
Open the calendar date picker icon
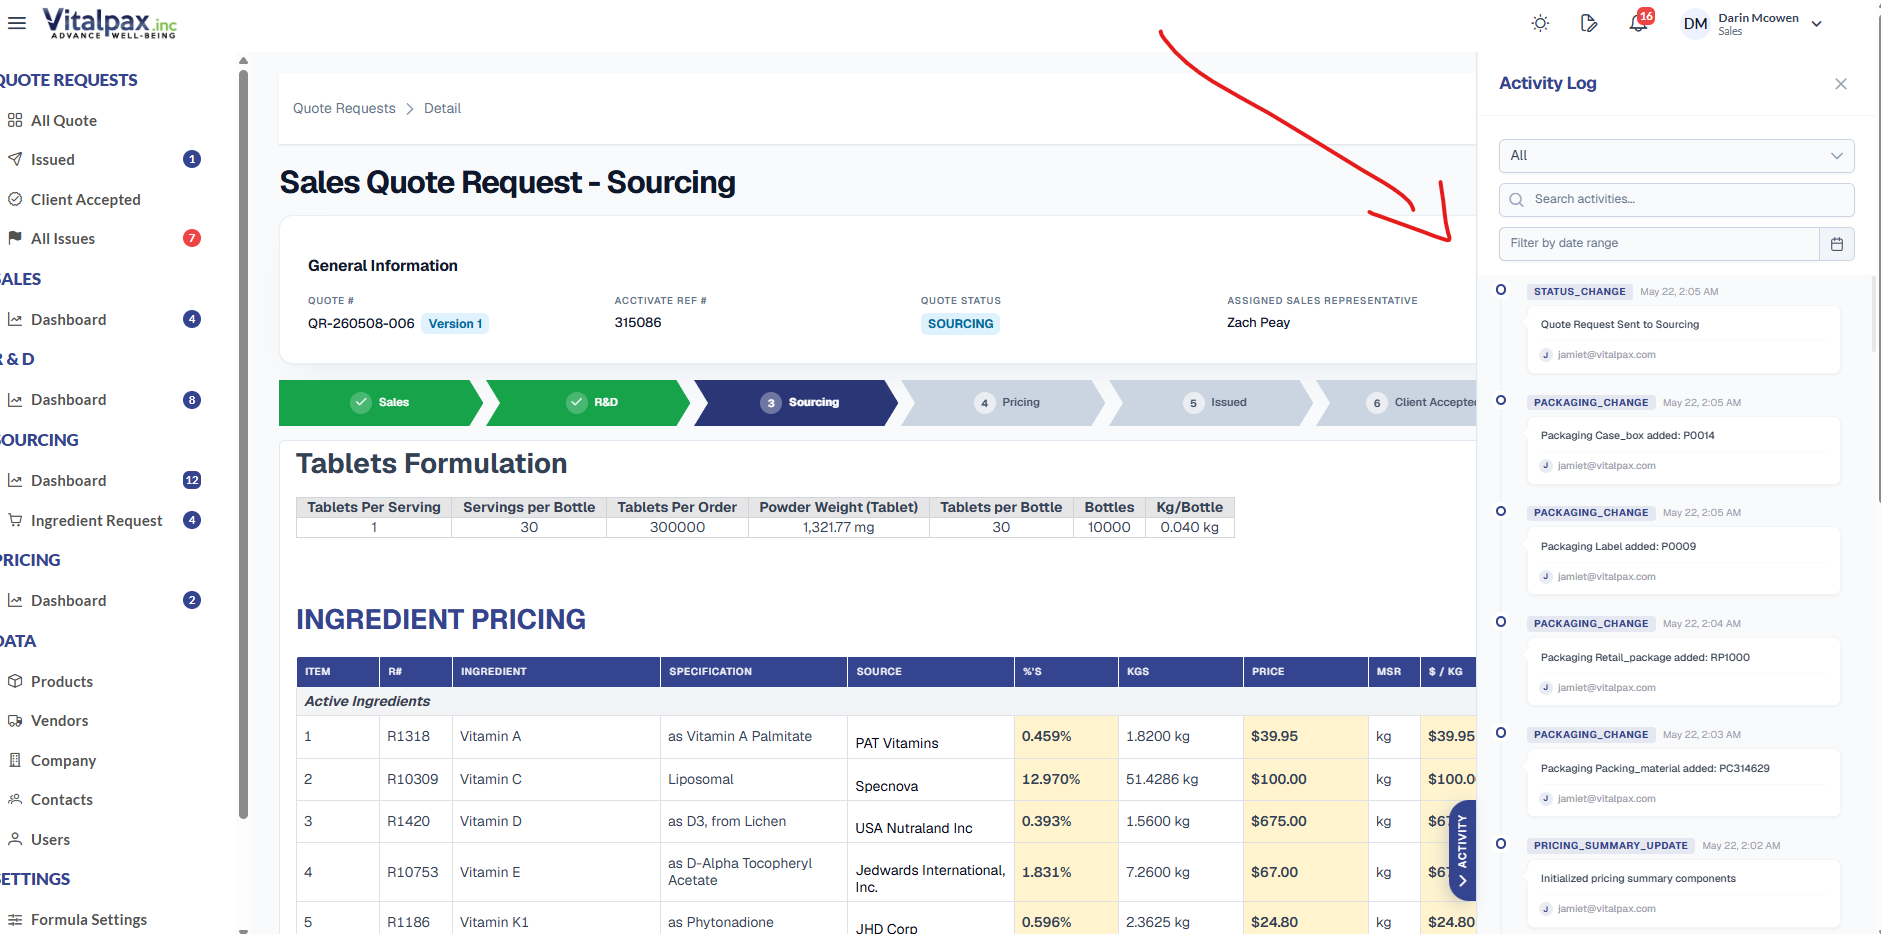pyautogui.click(x=1837, y=244)
